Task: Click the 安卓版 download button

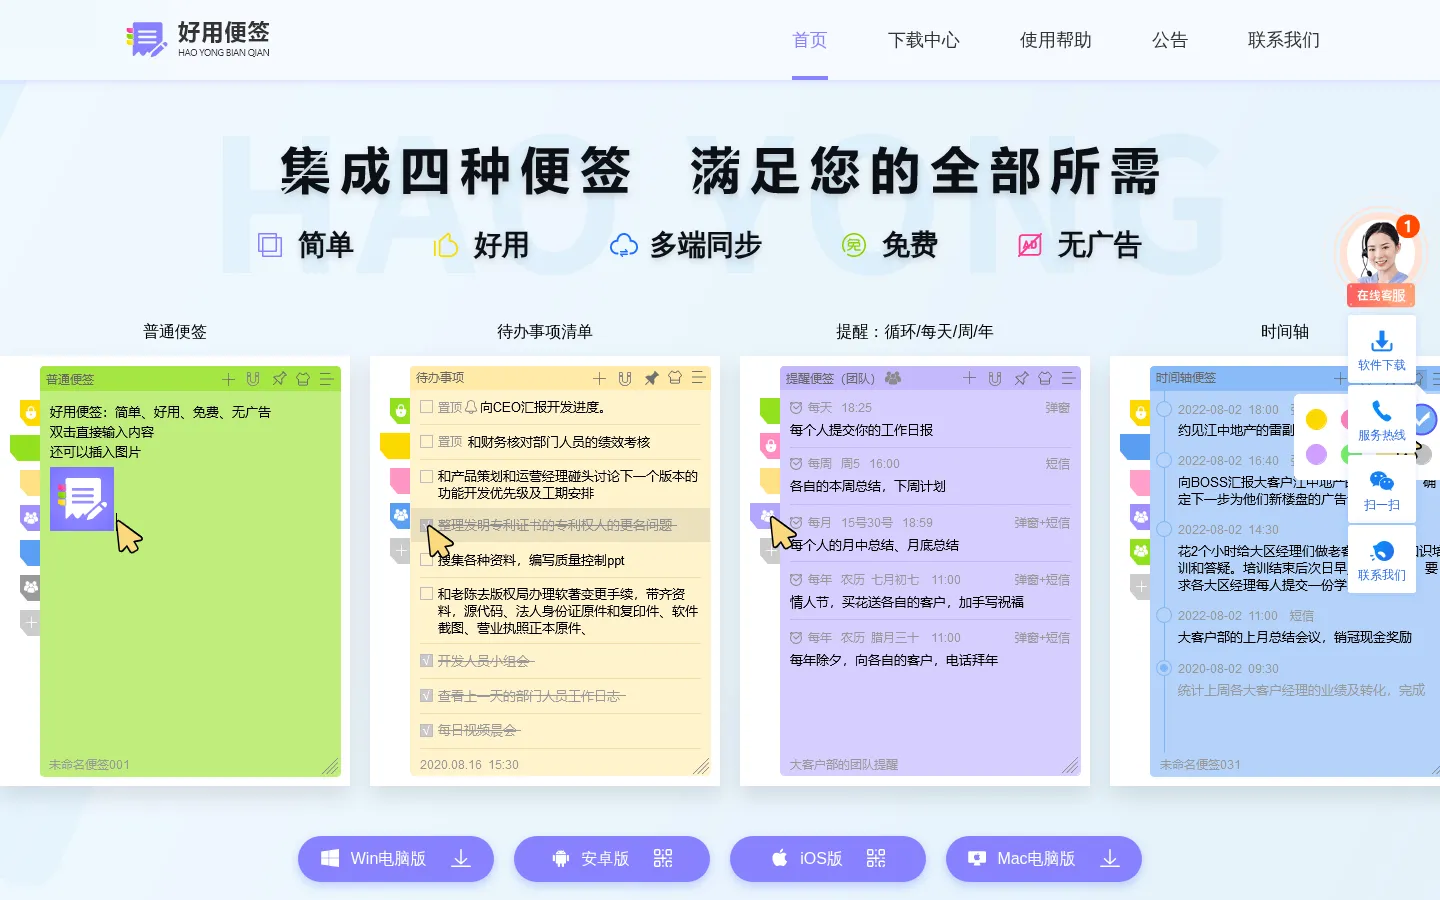Action: click(612, 859)
